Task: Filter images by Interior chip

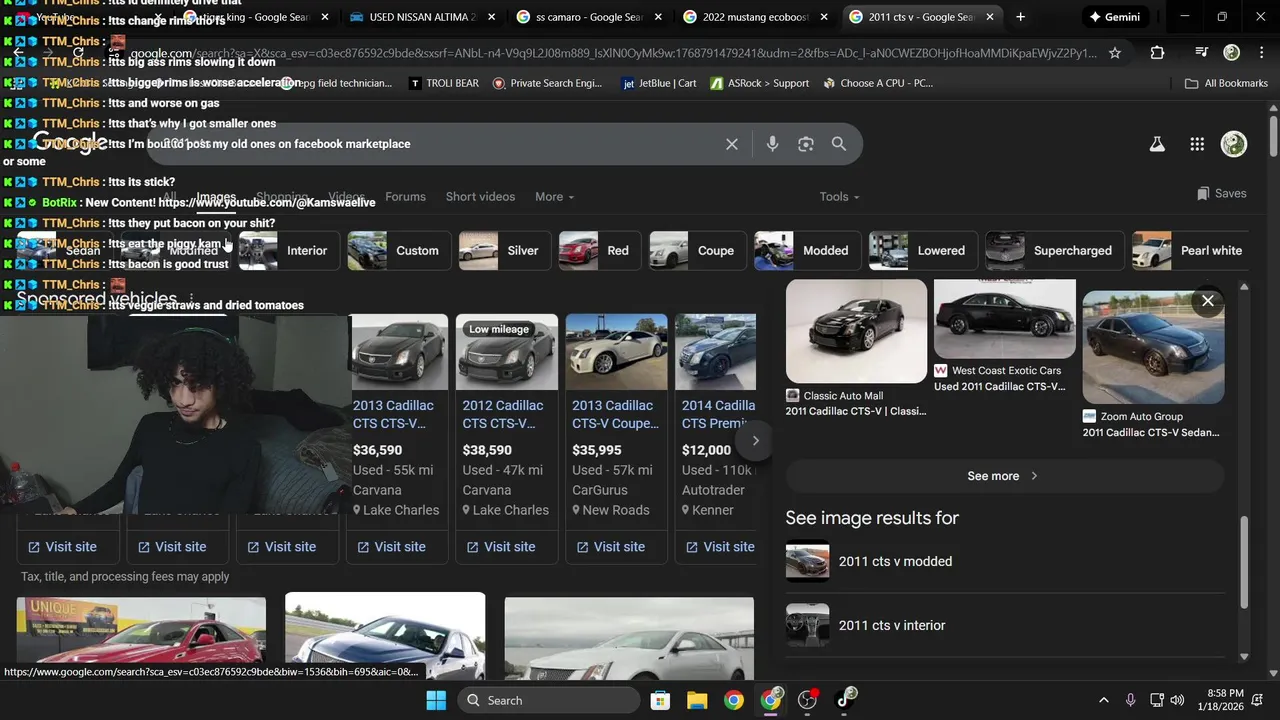Action: [290, 251]
